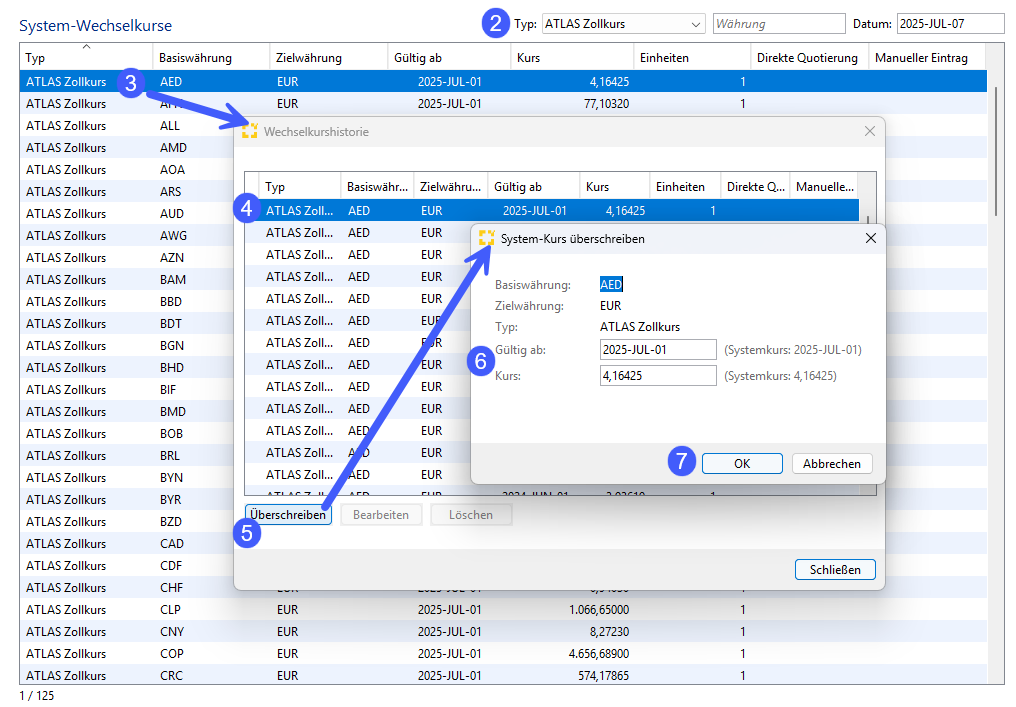Screen dimensions: 1016x707
Task: Click the highlighted AED value beside Basiswährung
Action: click(611, 284)
